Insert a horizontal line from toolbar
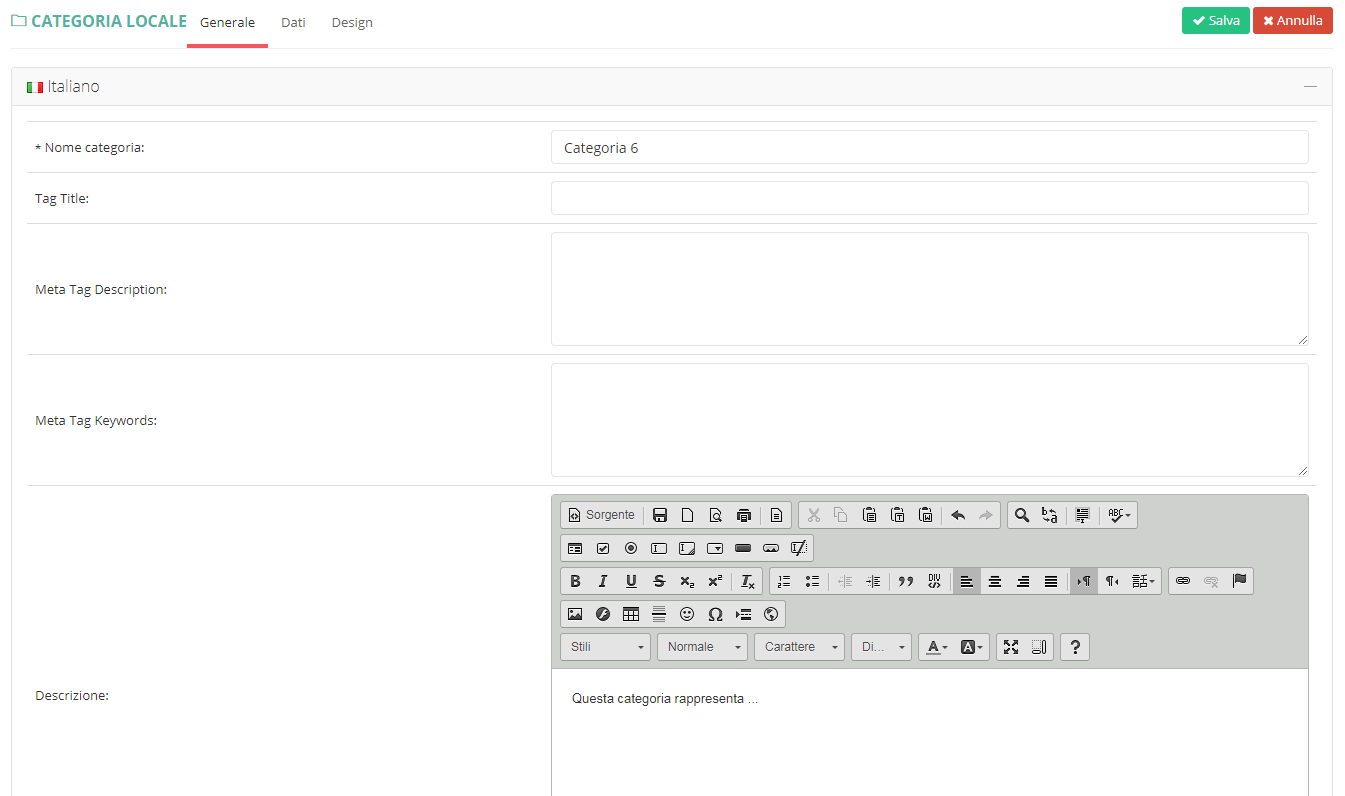1345x796 pixels. click(659, 614)
